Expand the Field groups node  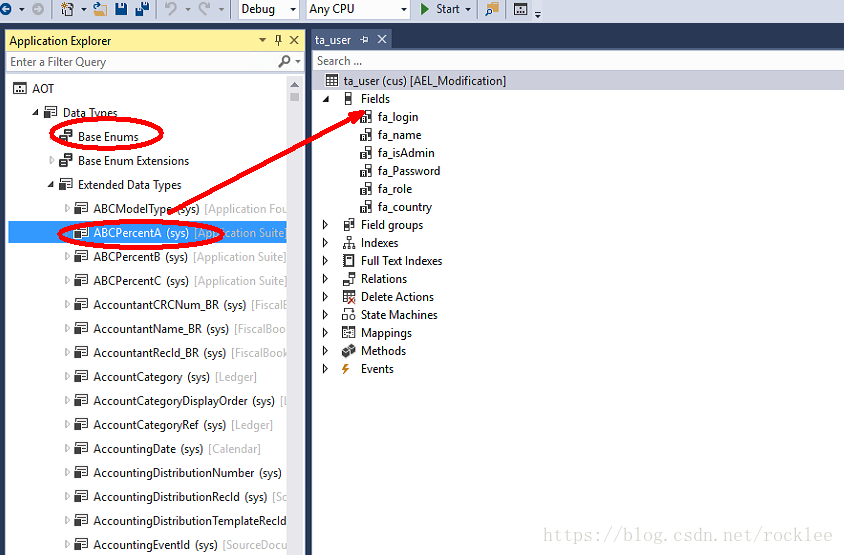tap(325, 224)
